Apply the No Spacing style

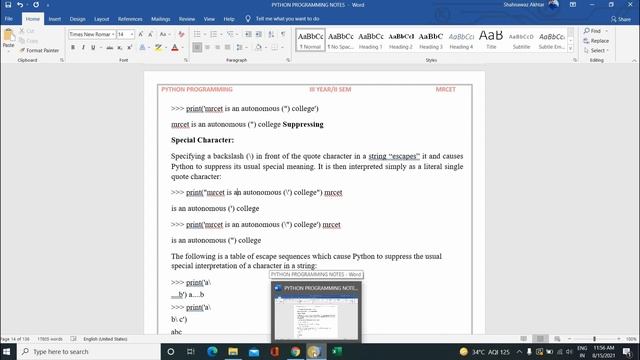pyautogui.click(x=340, y=40)
